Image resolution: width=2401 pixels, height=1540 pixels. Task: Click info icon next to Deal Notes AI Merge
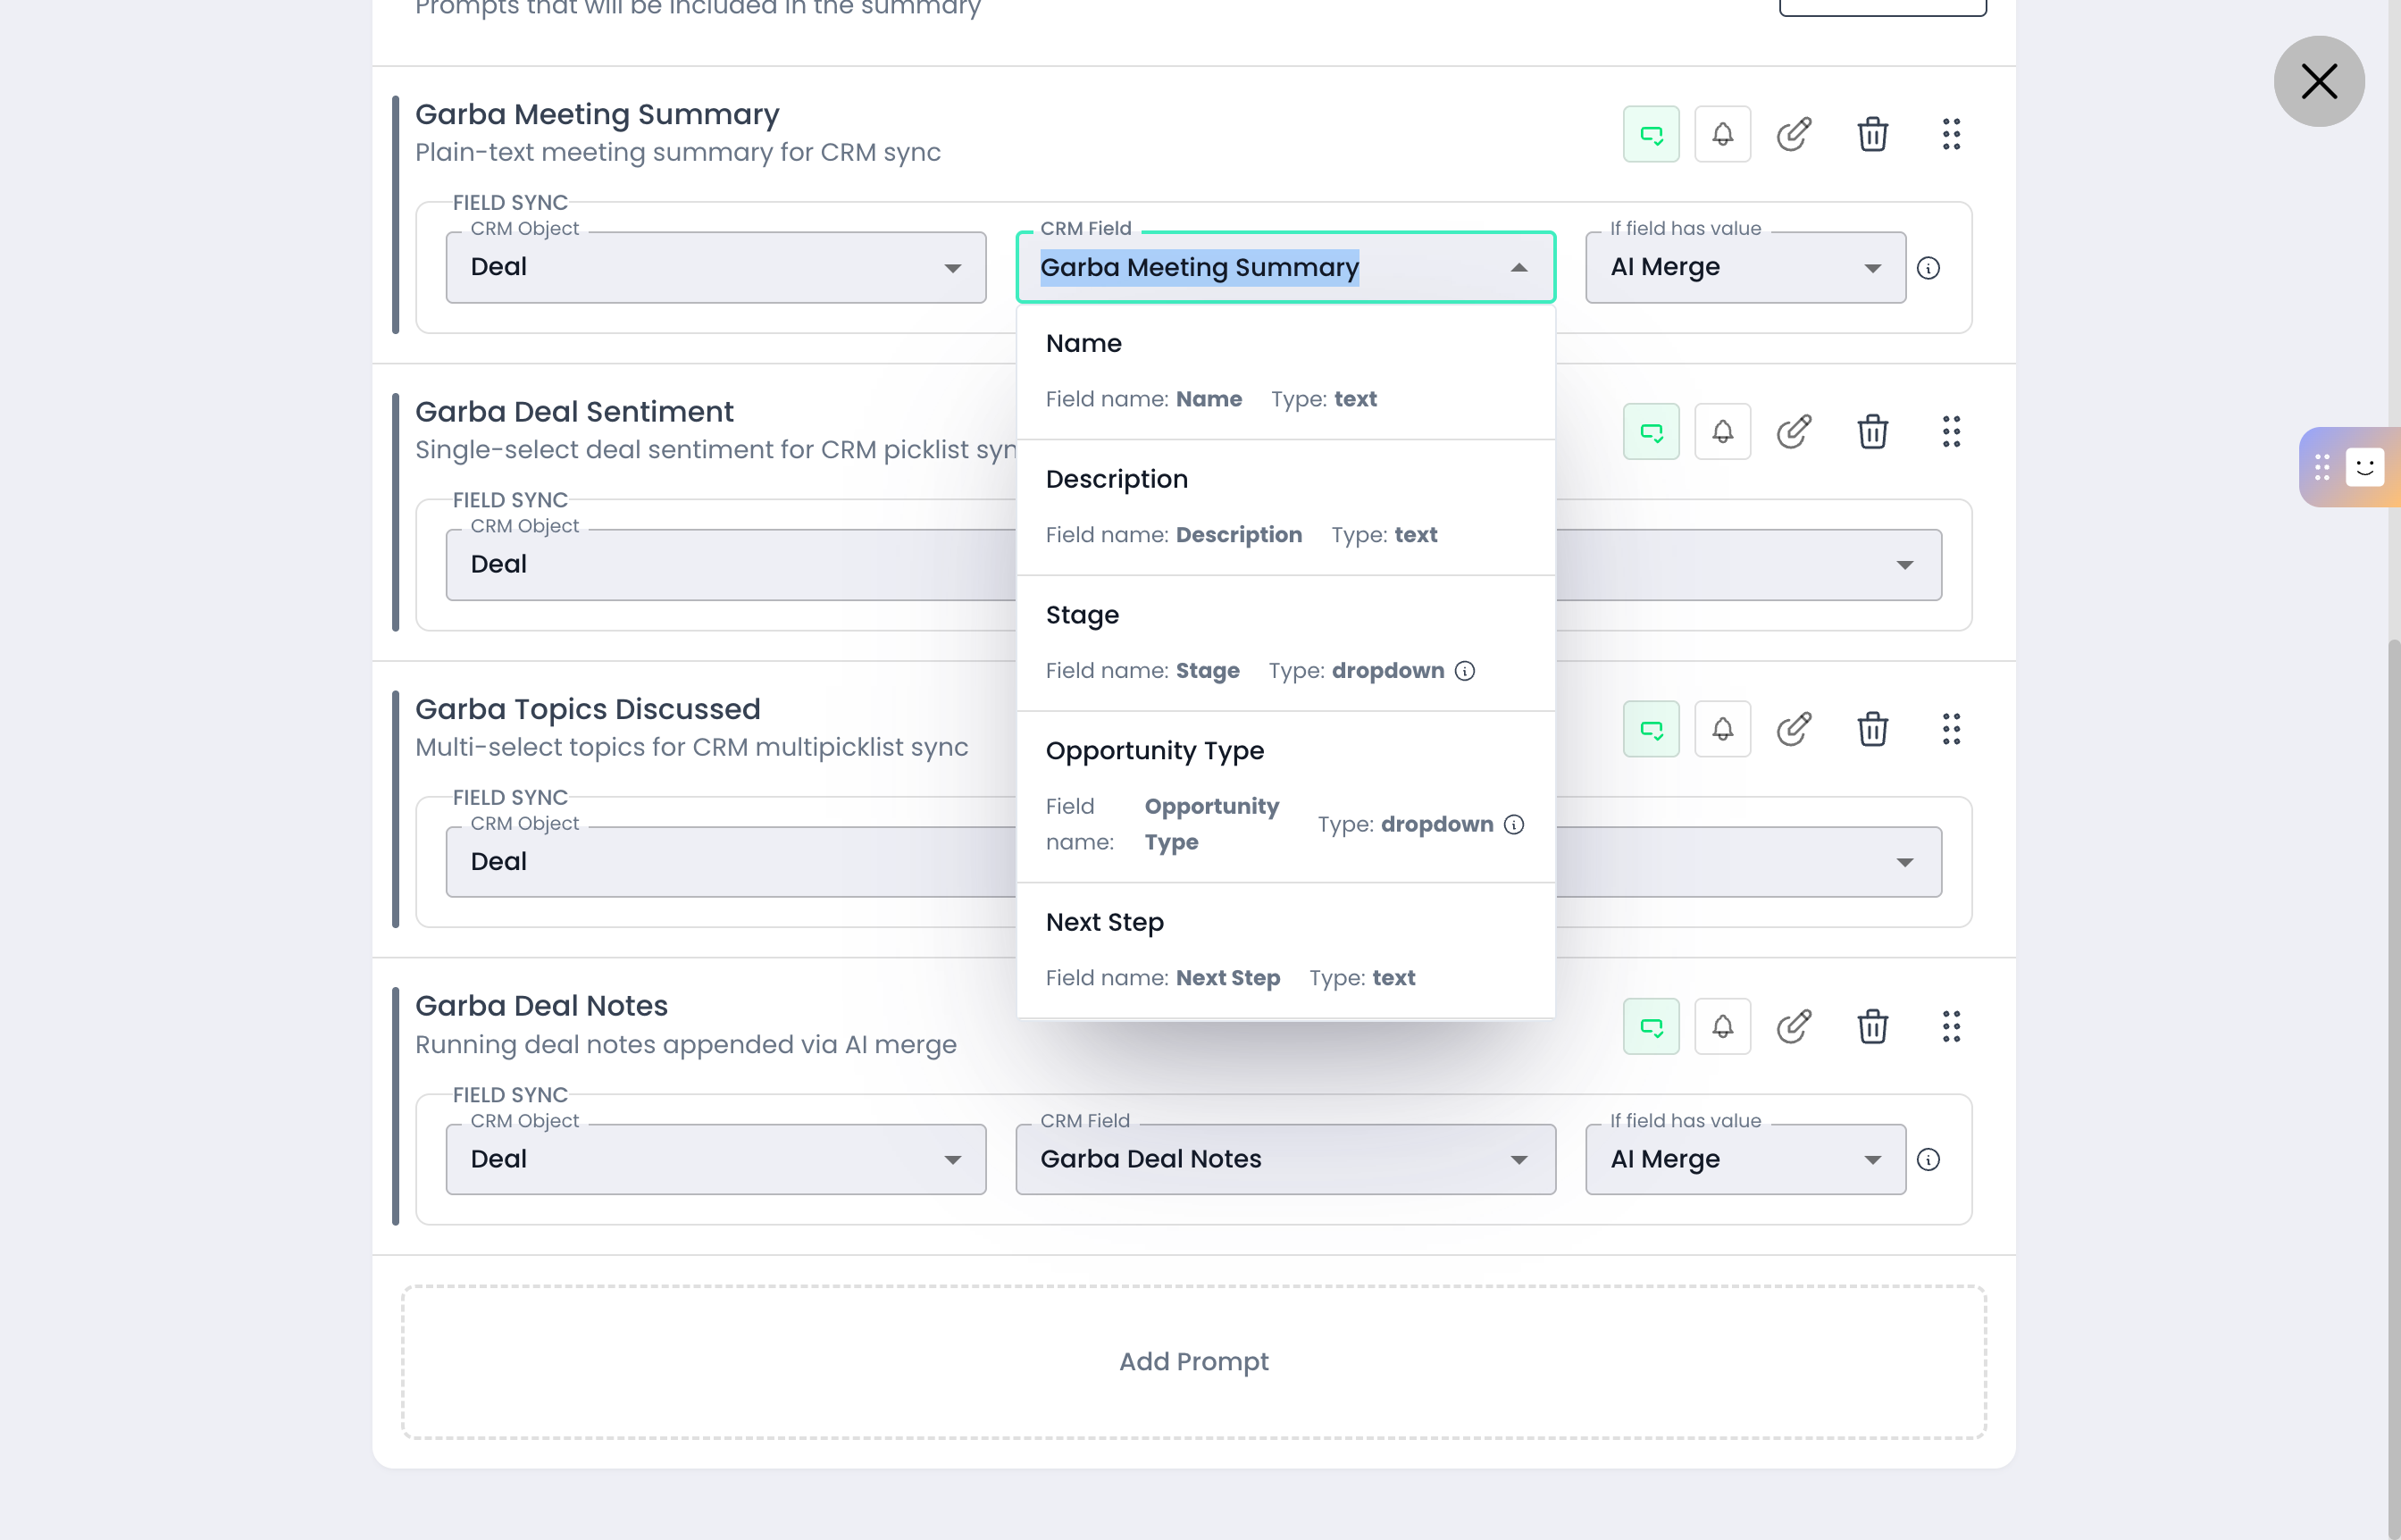tap(1928, 1160)
